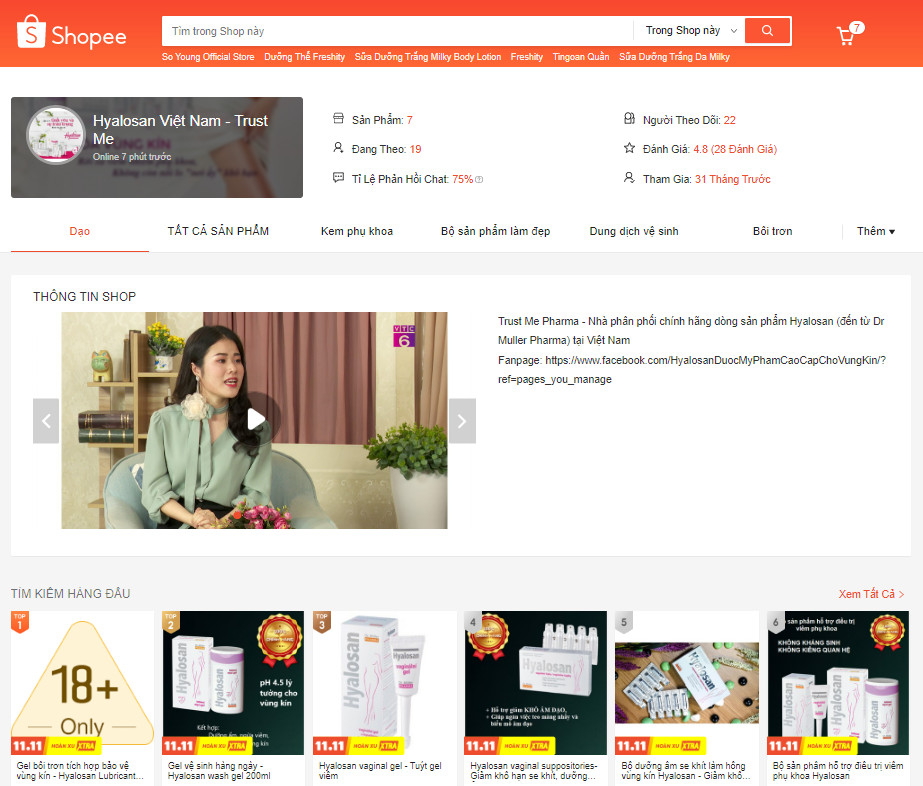The width and height of the screenshot is (923, 786).
Task: Click the TOP 2 ranking badge
Action: tap(171, 621)
